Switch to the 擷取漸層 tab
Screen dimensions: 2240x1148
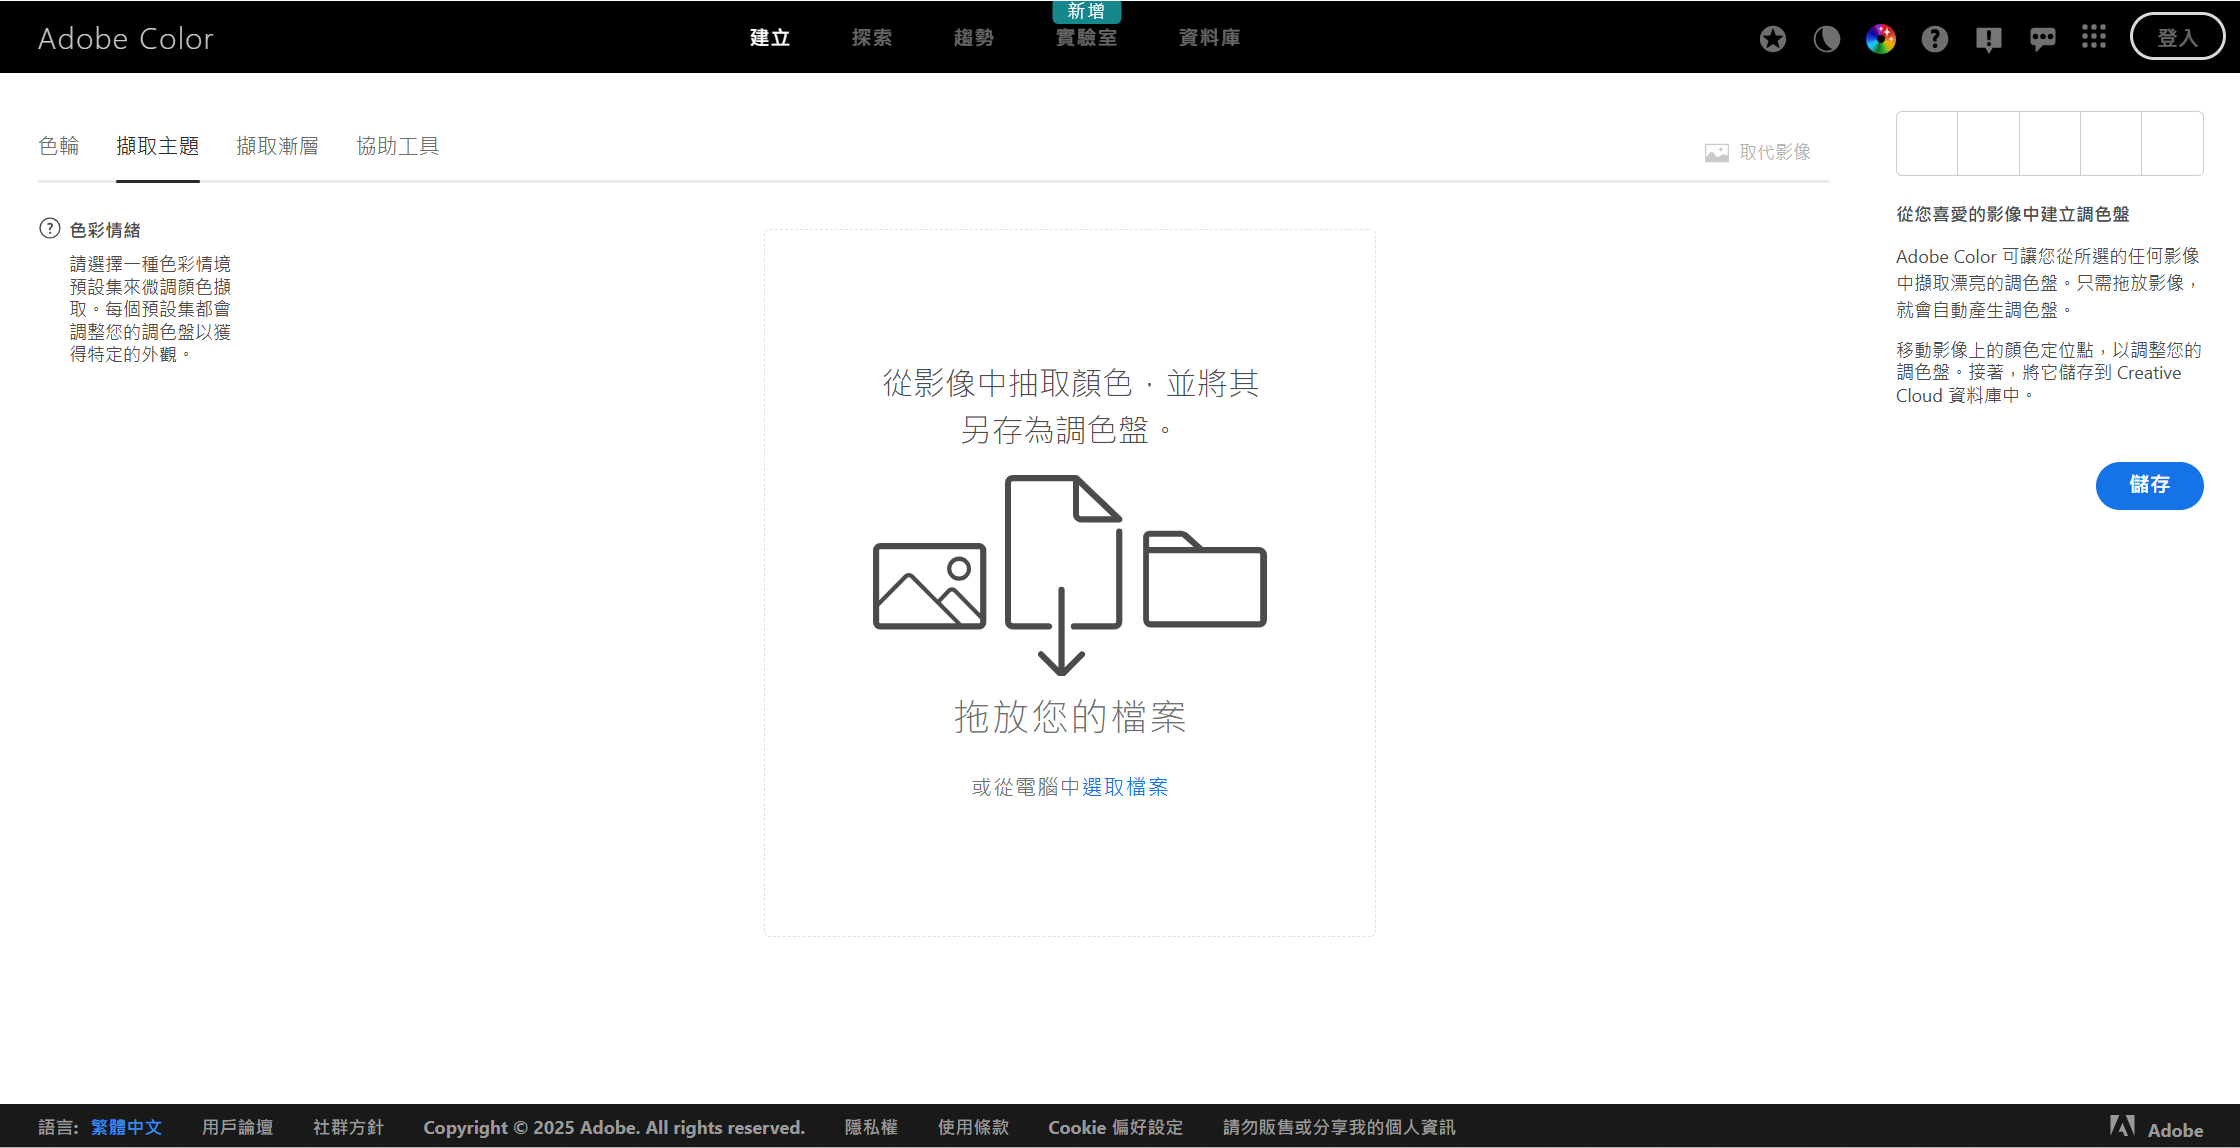coord(277,146)
